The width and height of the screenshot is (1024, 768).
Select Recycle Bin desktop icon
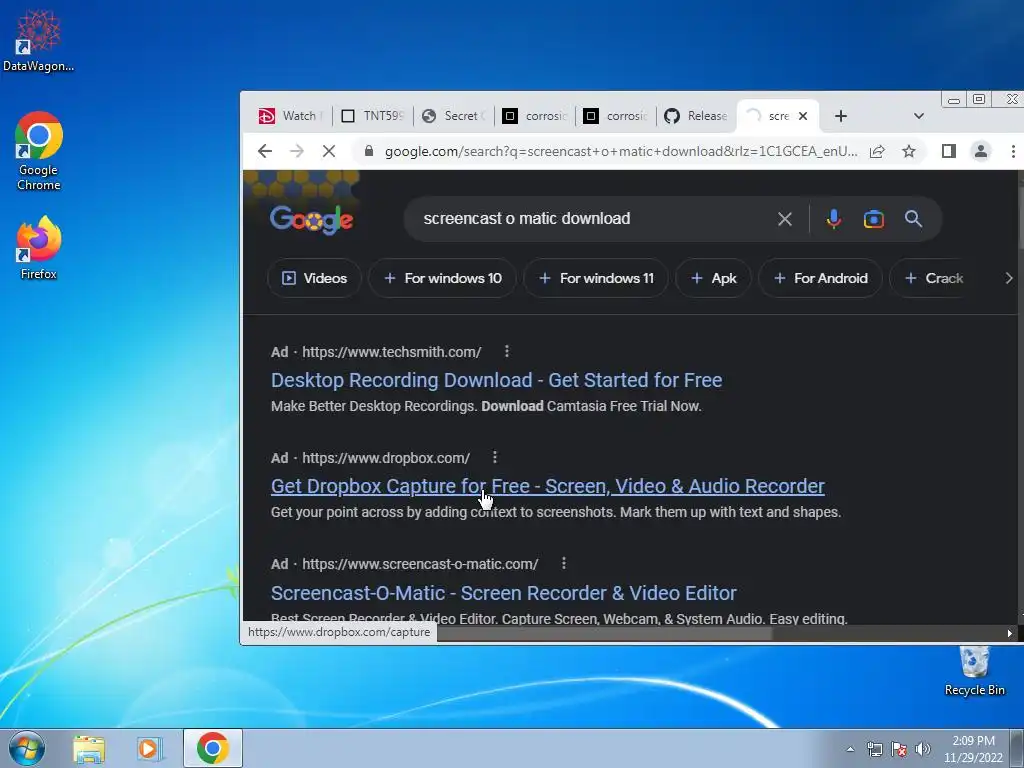(x=974, y=671)
